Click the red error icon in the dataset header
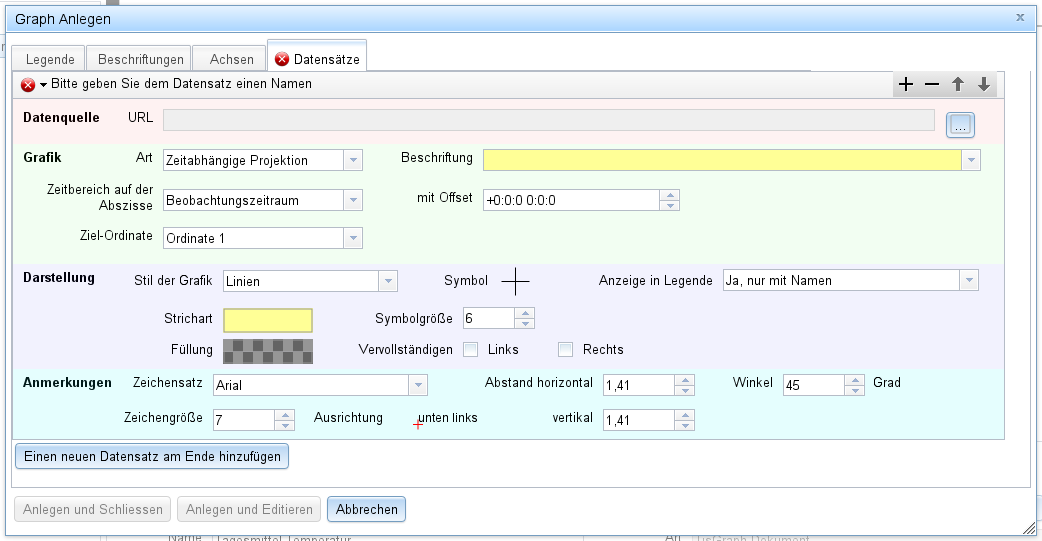 click(28, 85)
